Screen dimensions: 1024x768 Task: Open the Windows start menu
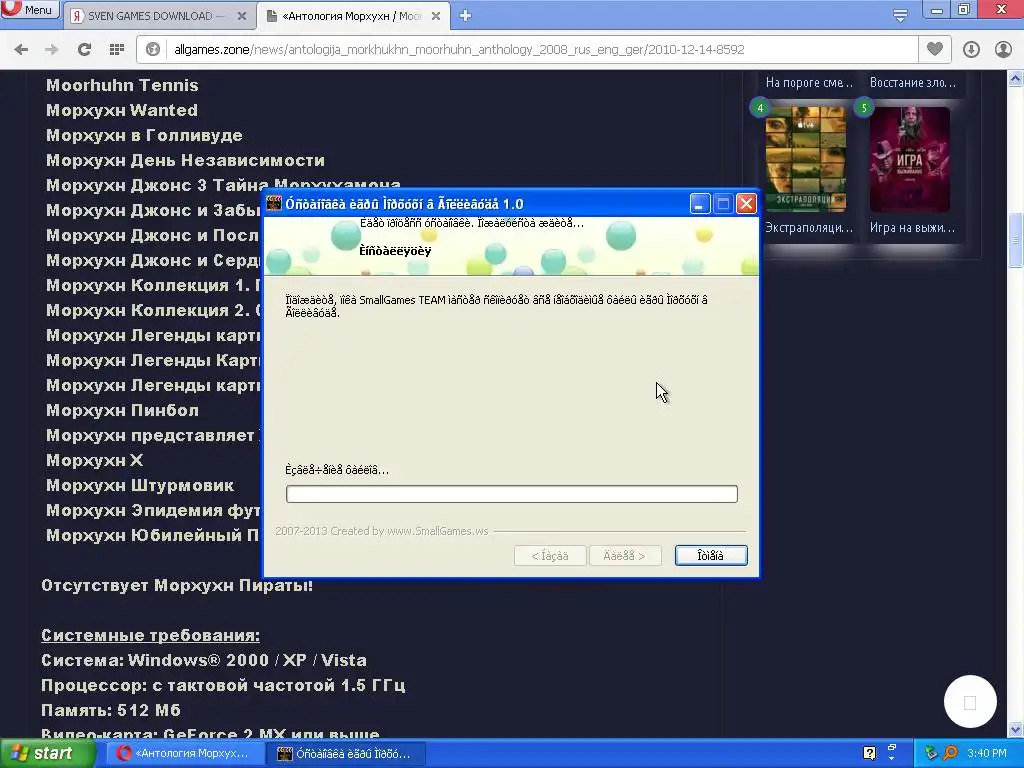pyautogui.click(x=46, y=753)
